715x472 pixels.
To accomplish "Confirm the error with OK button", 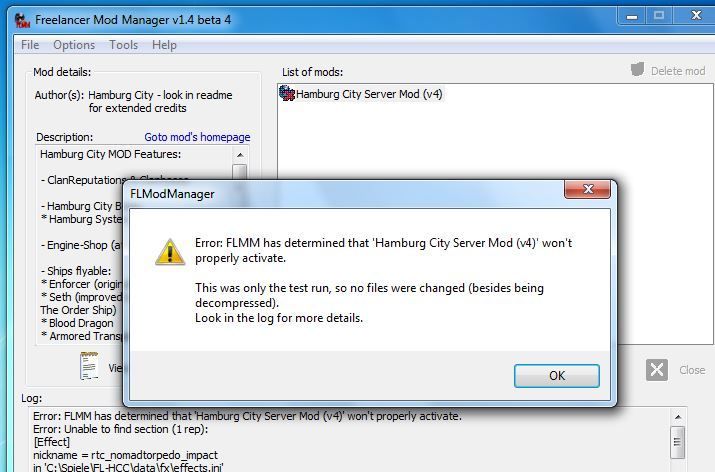I will (557, 376).
